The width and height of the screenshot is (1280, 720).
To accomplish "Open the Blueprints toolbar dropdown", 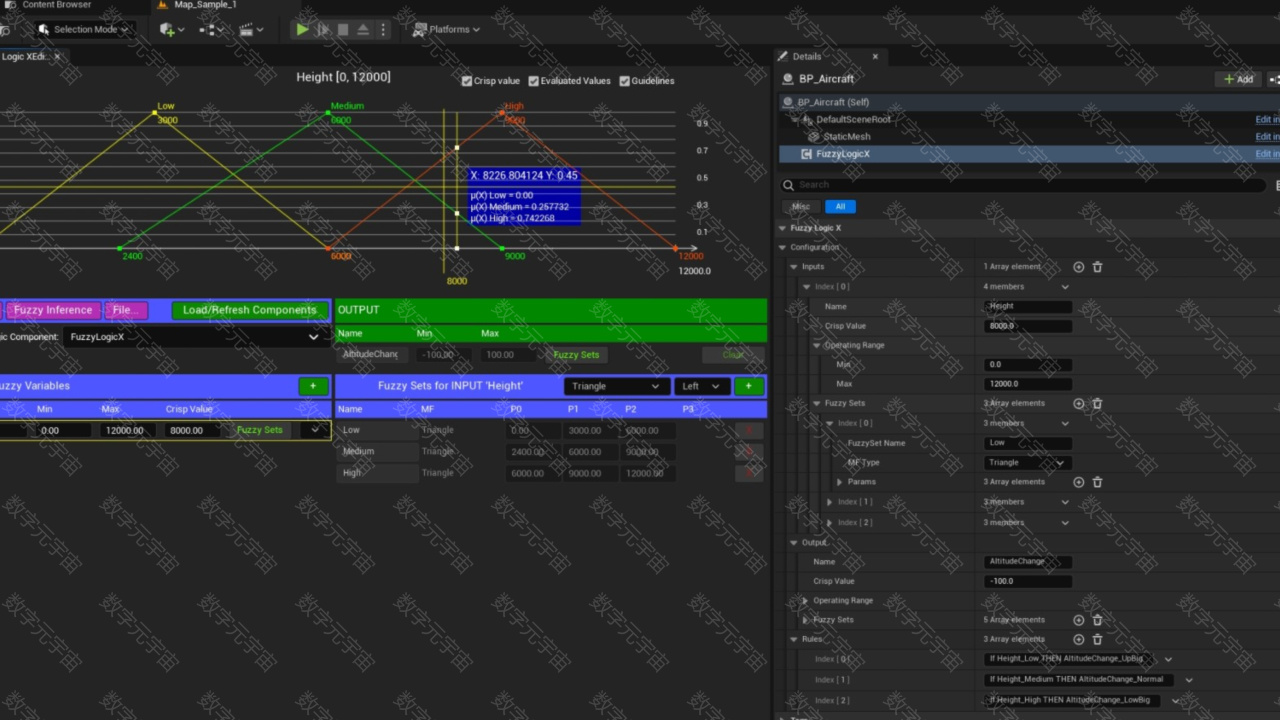I will tap(210, 30).
